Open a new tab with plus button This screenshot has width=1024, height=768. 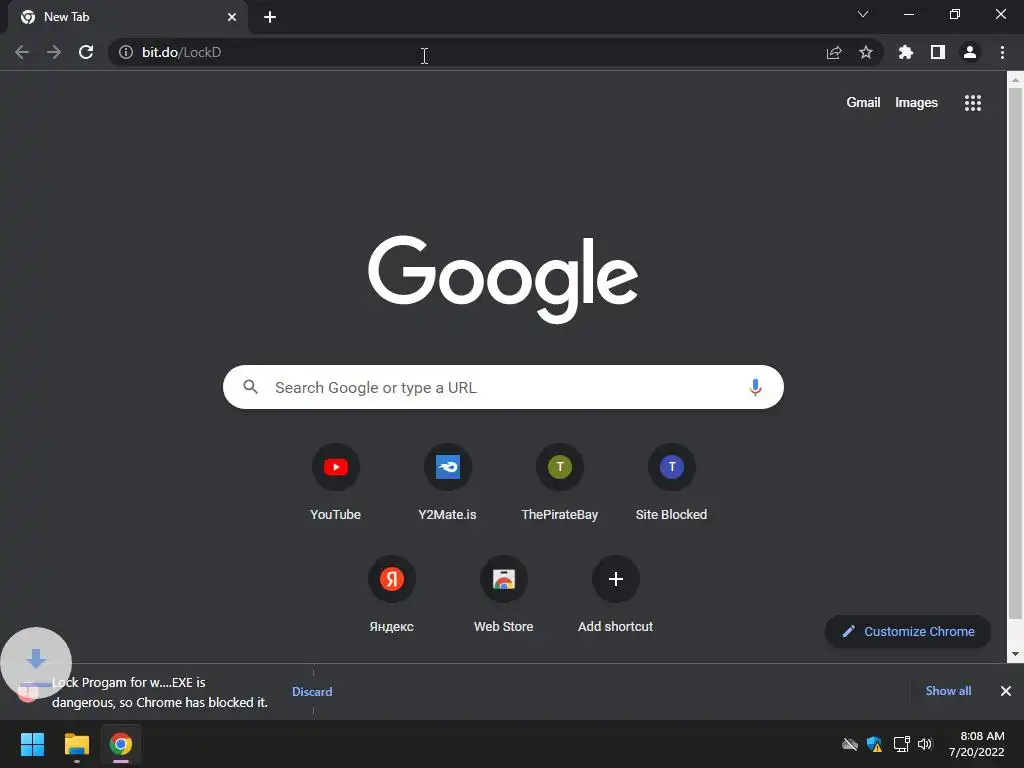(x=270, y=17)
